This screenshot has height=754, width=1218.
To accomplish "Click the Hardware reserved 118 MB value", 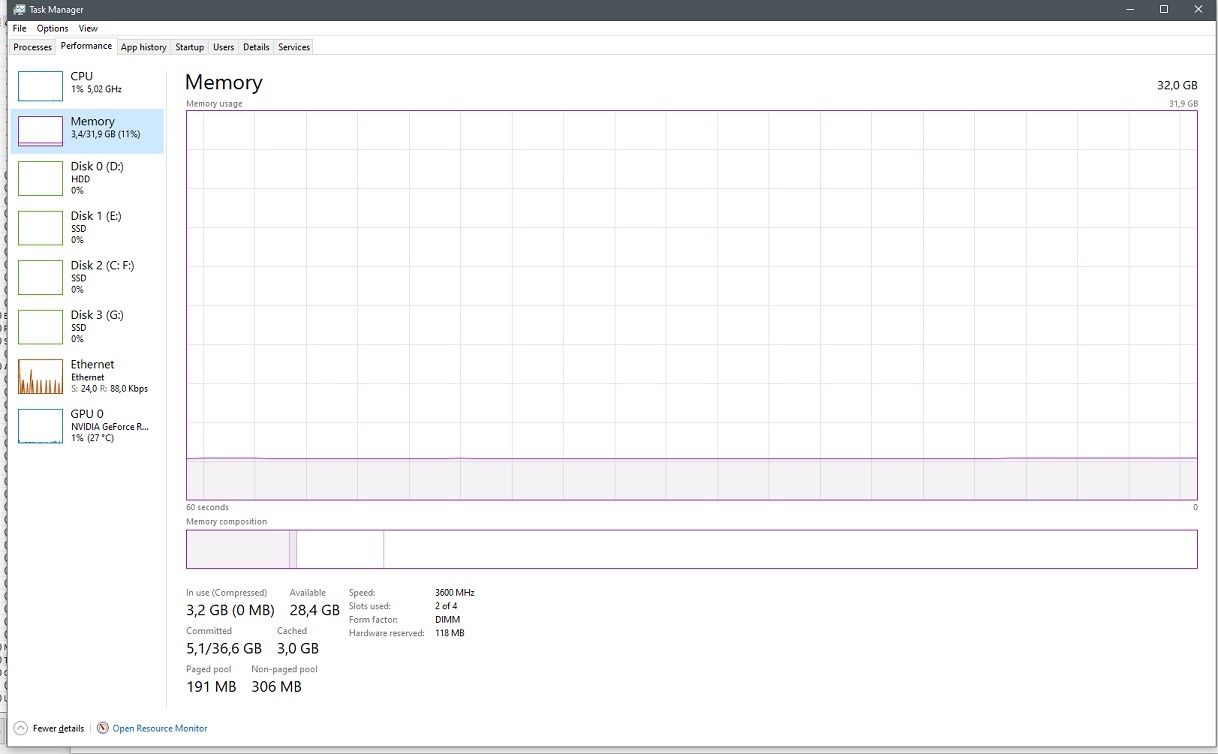I will pos(450,633).
